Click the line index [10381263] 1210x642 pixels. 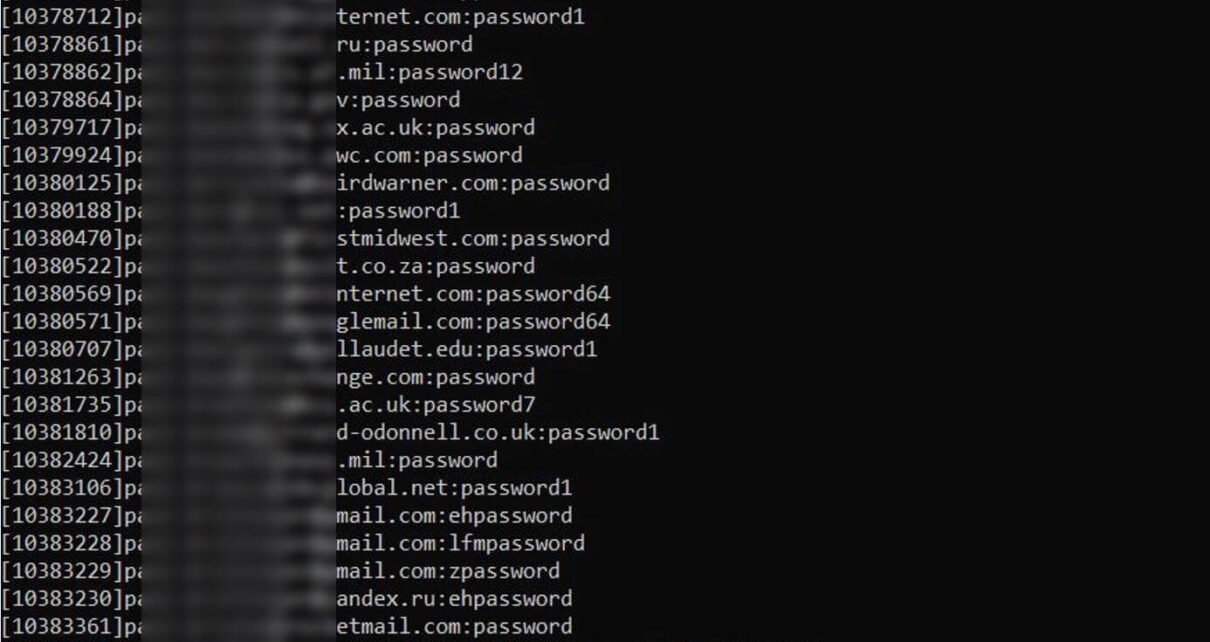(x=62, y=378)
